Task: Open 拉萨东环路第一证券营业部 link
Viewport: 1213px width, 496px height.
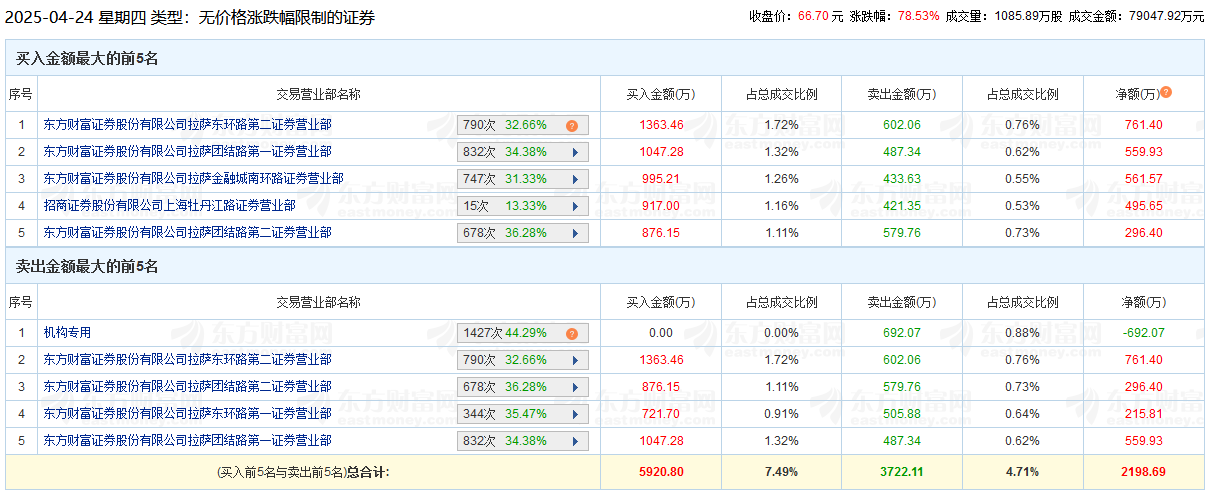Action: coord(187,413)
